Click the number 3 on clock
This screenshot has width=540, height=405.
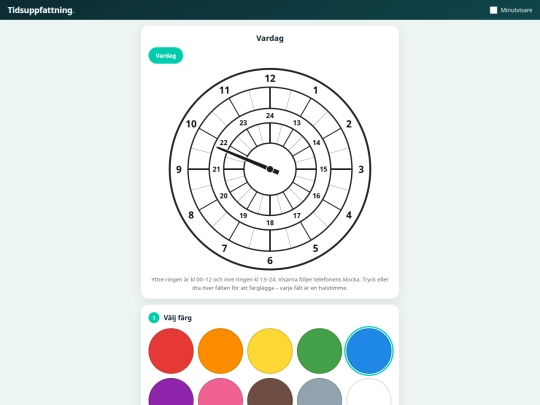coord(361,169)
